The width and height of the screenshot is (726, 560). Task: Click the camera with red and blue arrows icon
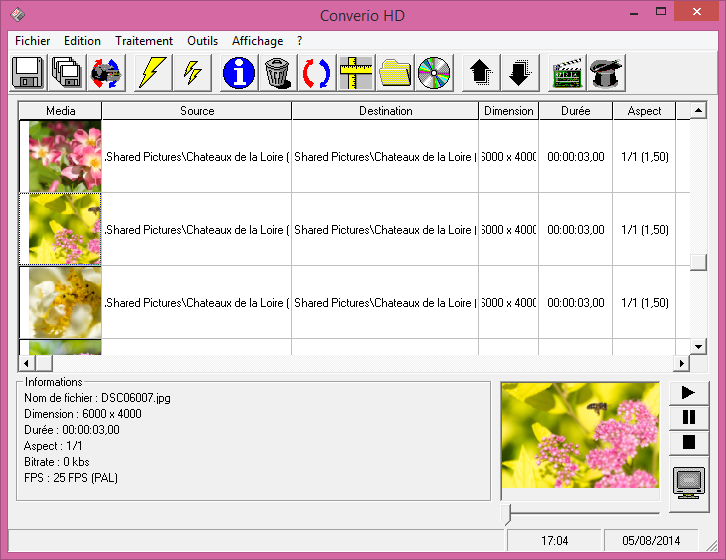106,72
